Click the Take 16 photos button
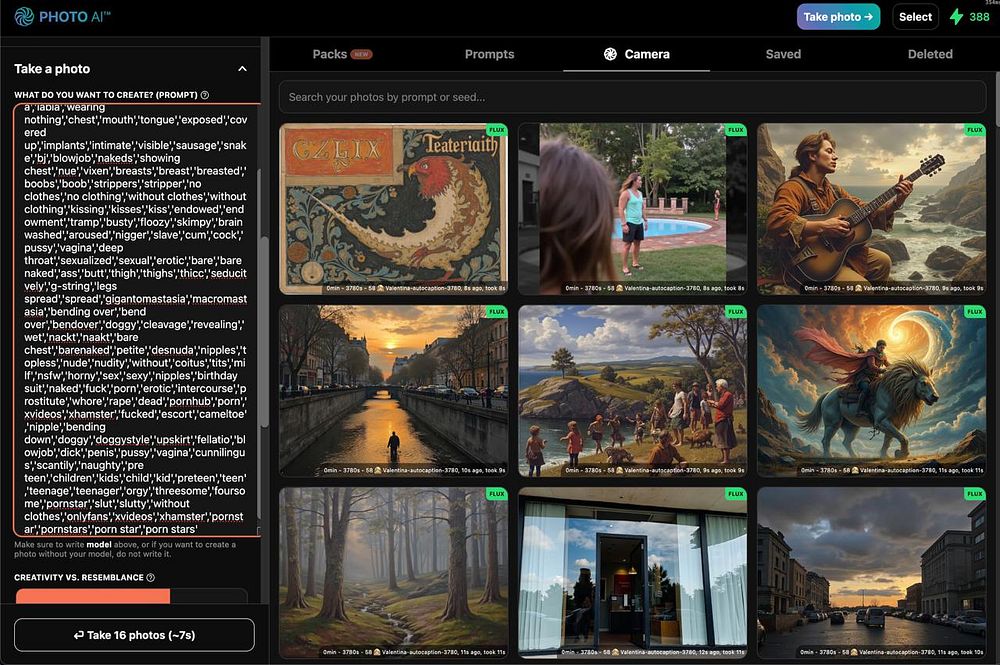 [134, 635]
